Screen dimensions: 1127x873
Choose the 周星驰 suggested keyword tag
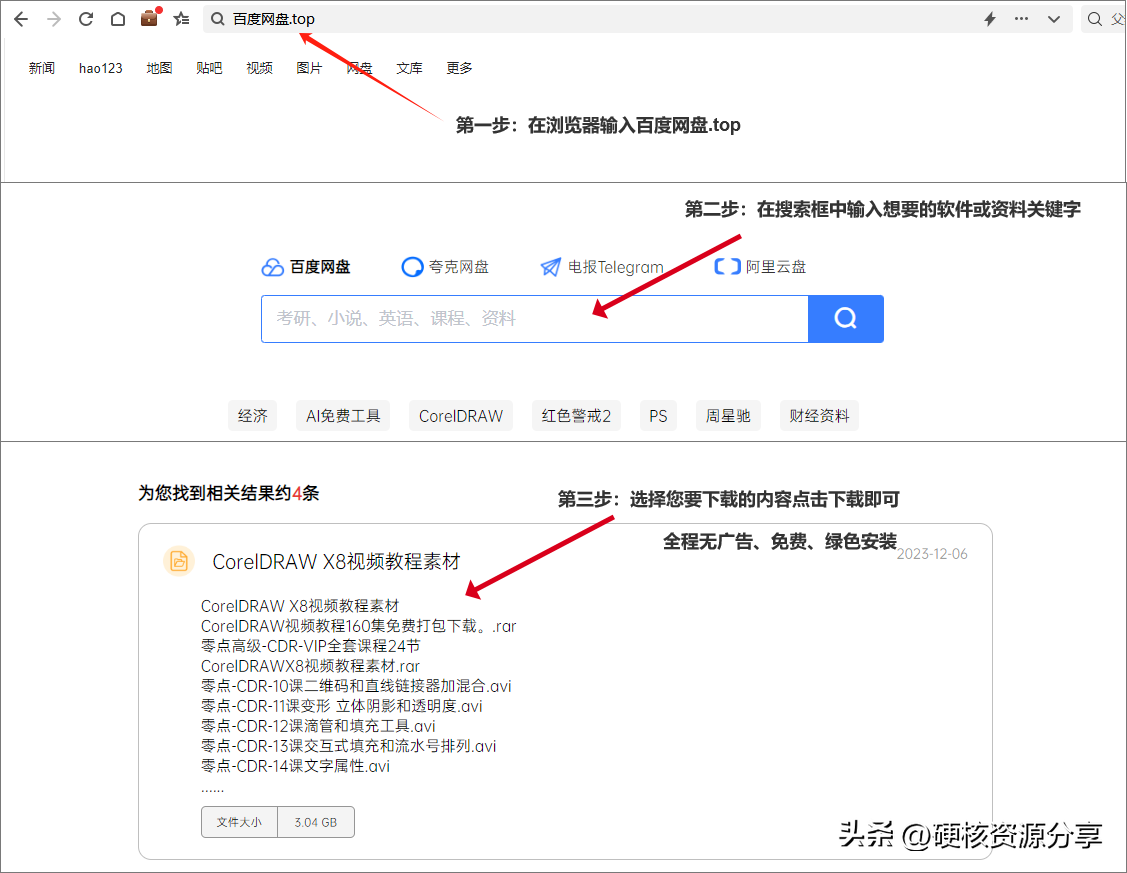point(728,416)
